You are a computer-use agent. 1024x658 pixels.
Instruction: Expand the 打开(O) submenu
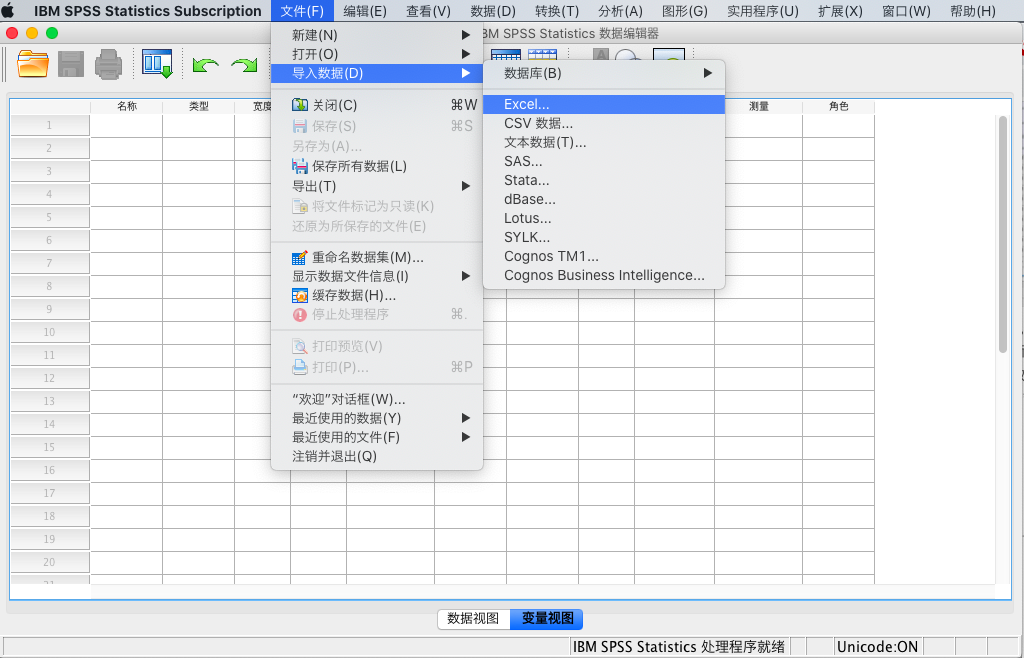coord(377,54)
